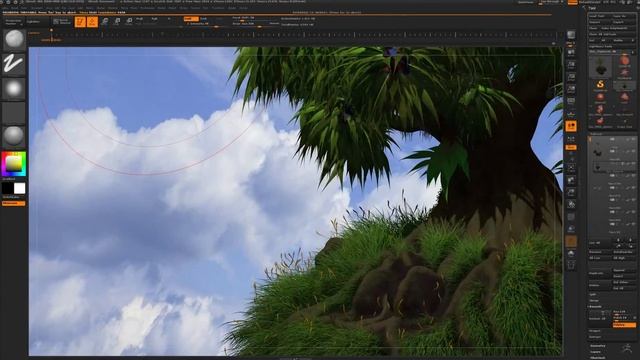Click the Rotate view icon on right shelf
This screenshot has width=640, height=360.
(571, 204)
